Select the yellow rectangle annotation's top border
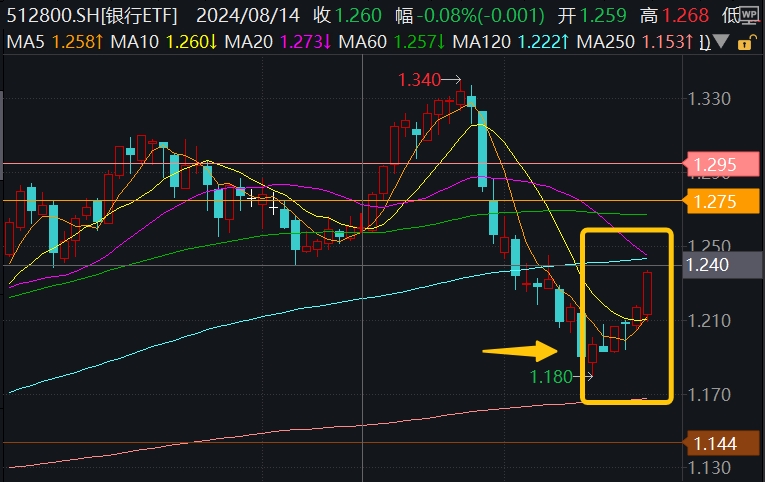 point(627,232)
